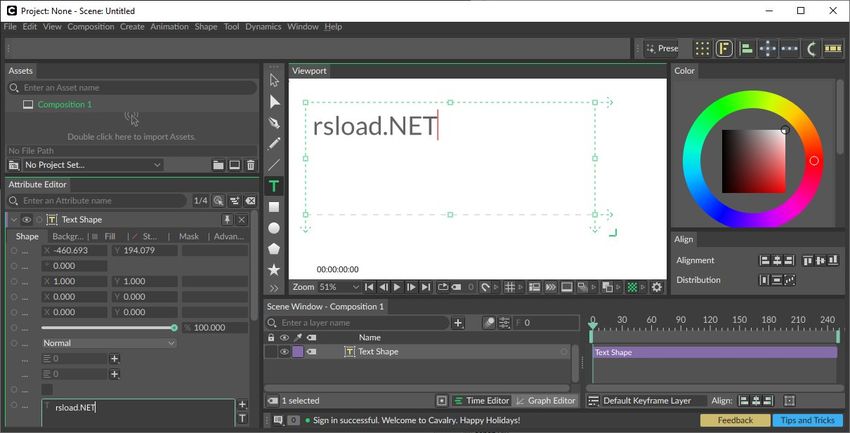This screenshot has width=850, height=433.
Task: Click the yellow filmstrip icon in top toolbar
Action: pos(833,49)
